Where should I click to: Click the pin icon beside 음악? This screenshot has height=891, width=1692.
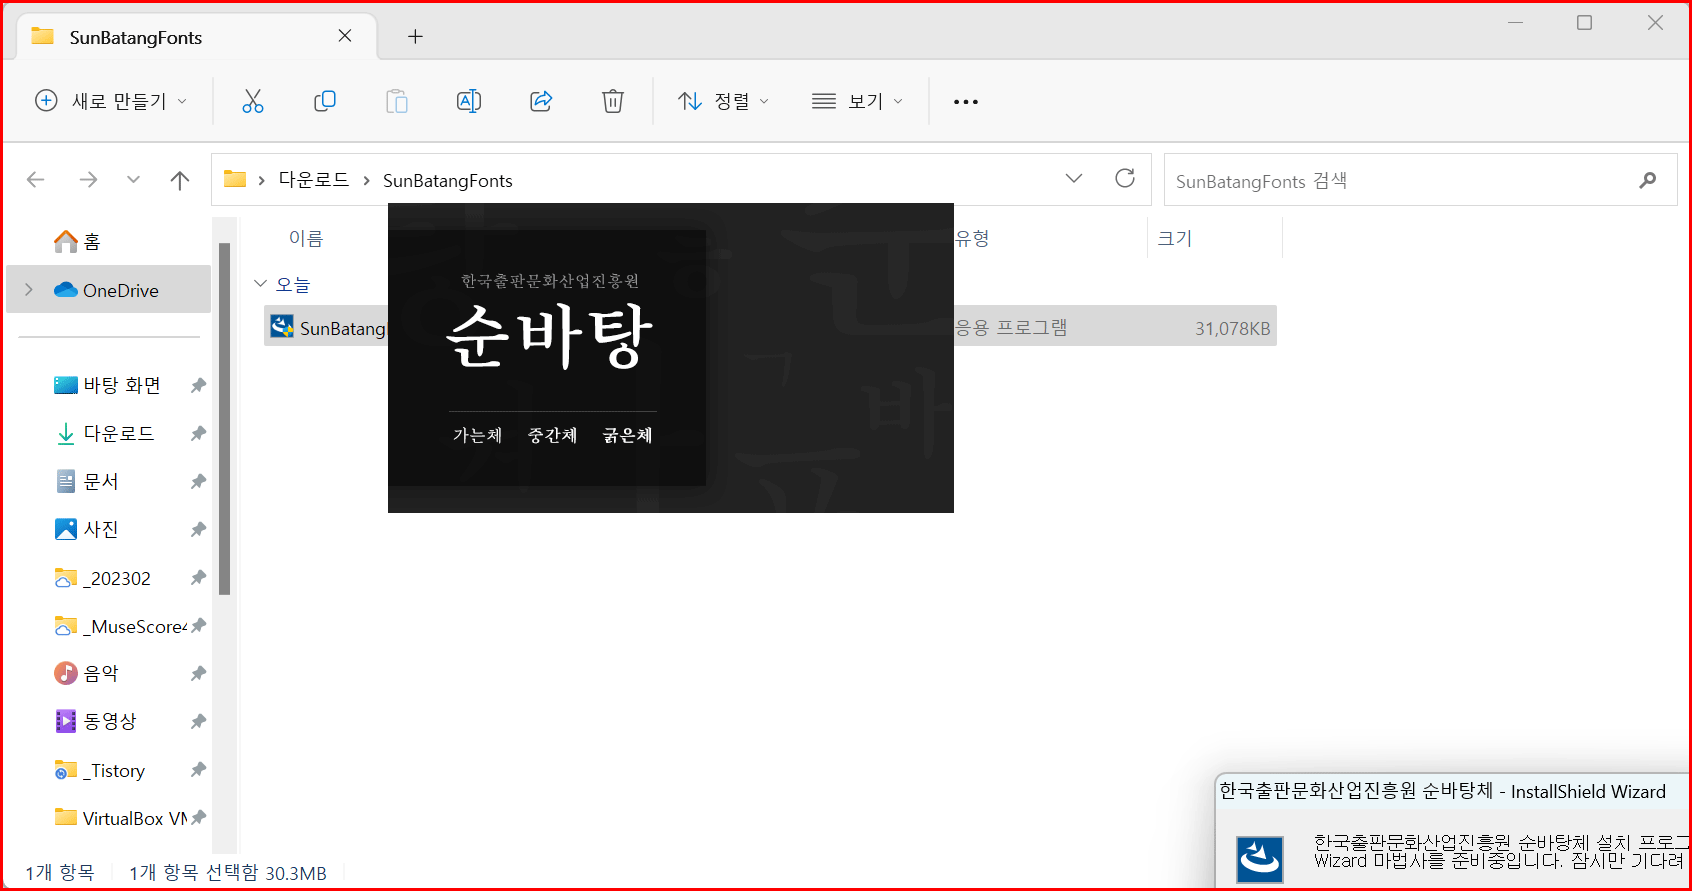198,673
